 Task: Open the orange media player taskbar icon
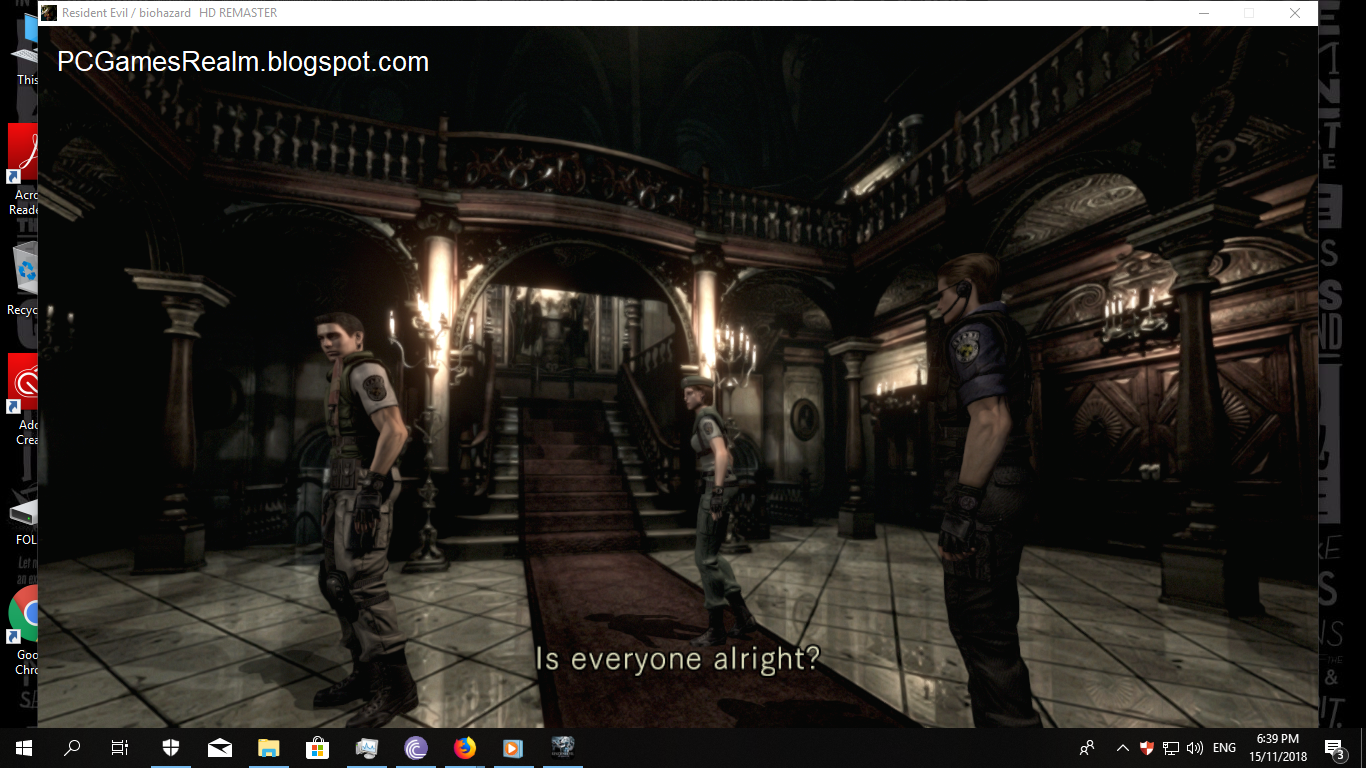pos(513,747)
